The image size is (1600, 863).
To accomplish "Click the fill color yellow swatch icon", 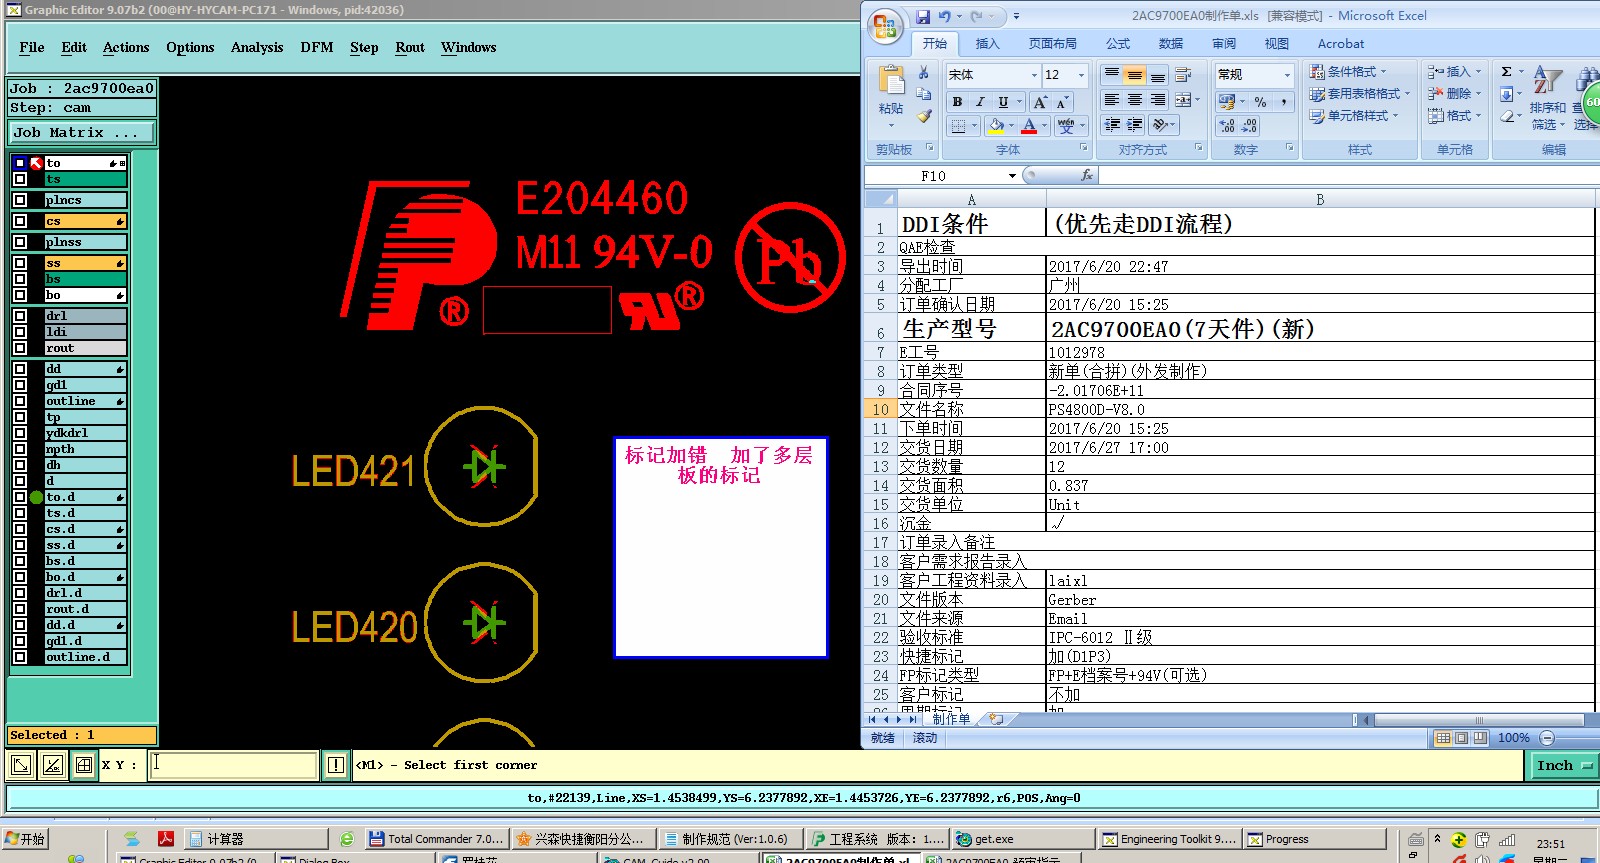I will tap(995, 126).
